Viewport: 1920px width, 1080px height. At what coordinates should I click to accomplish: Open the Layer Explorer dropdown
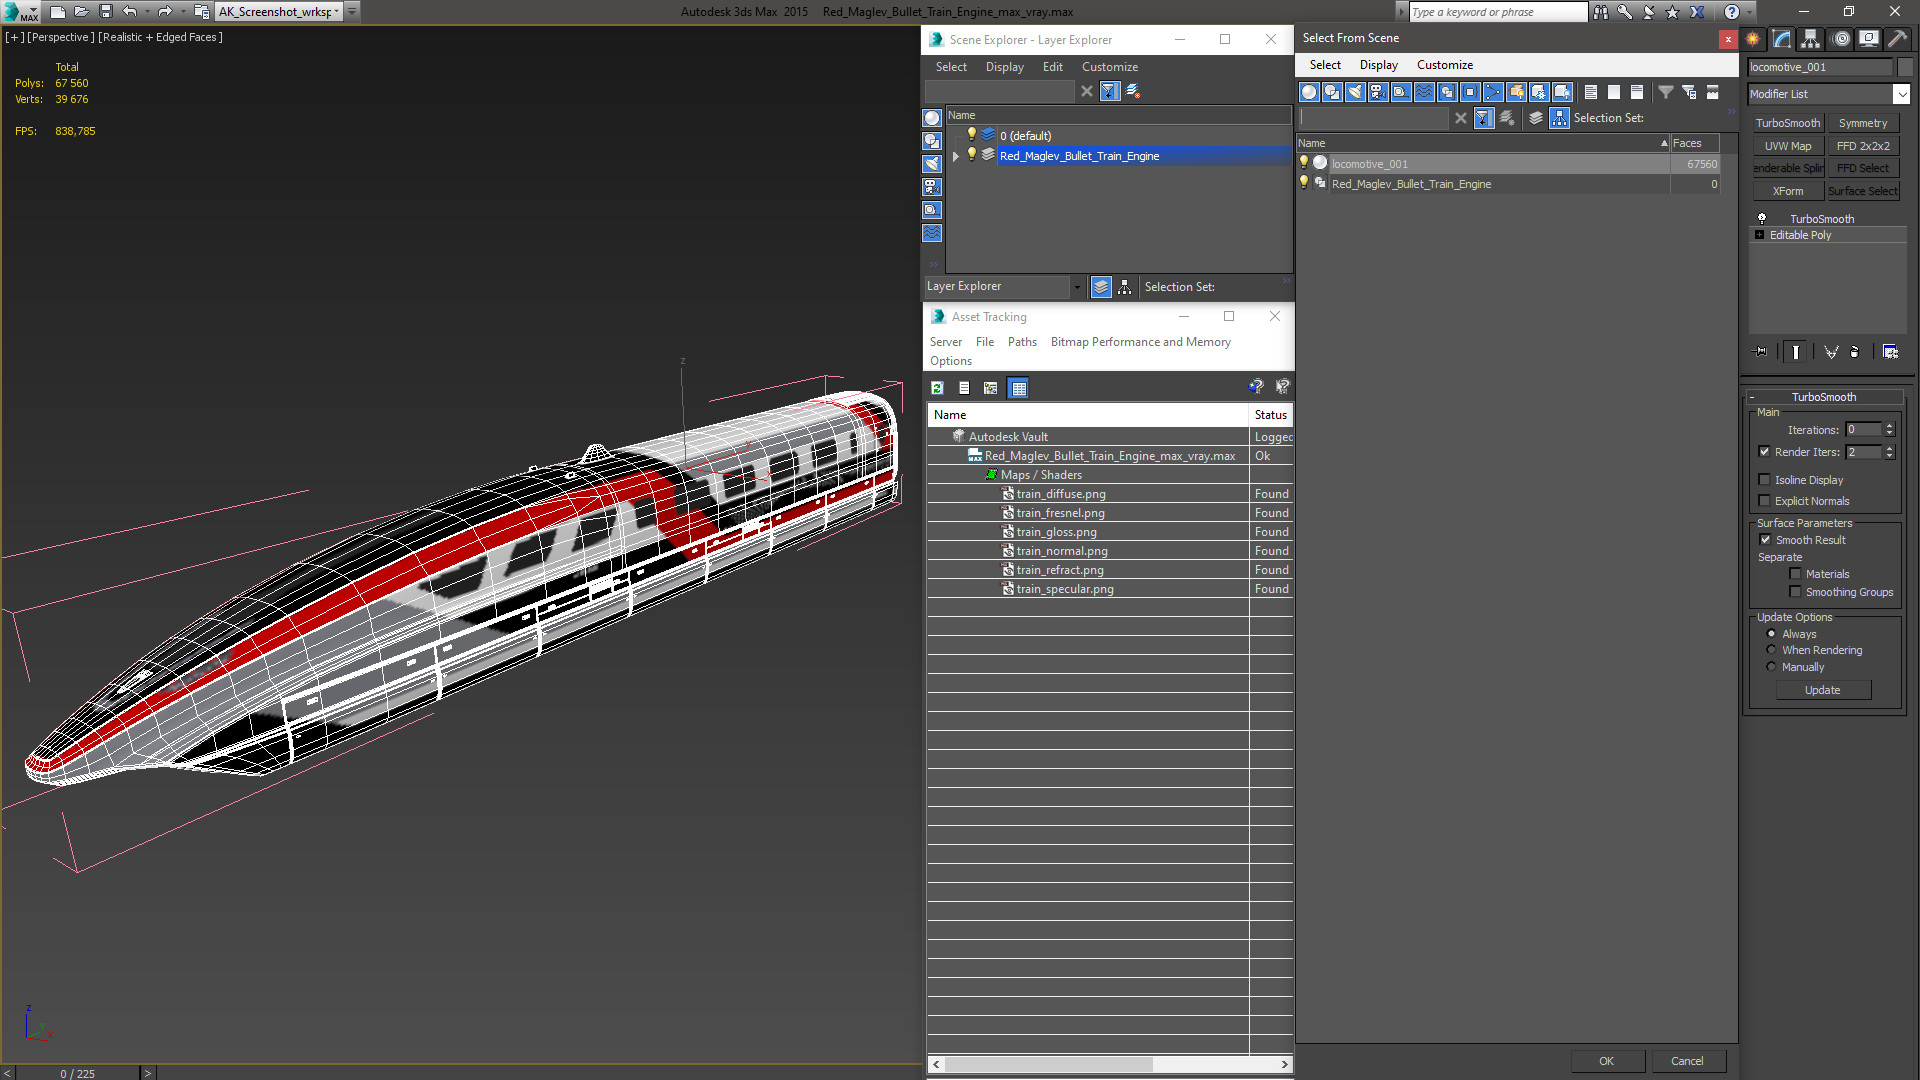point(1076,287)
